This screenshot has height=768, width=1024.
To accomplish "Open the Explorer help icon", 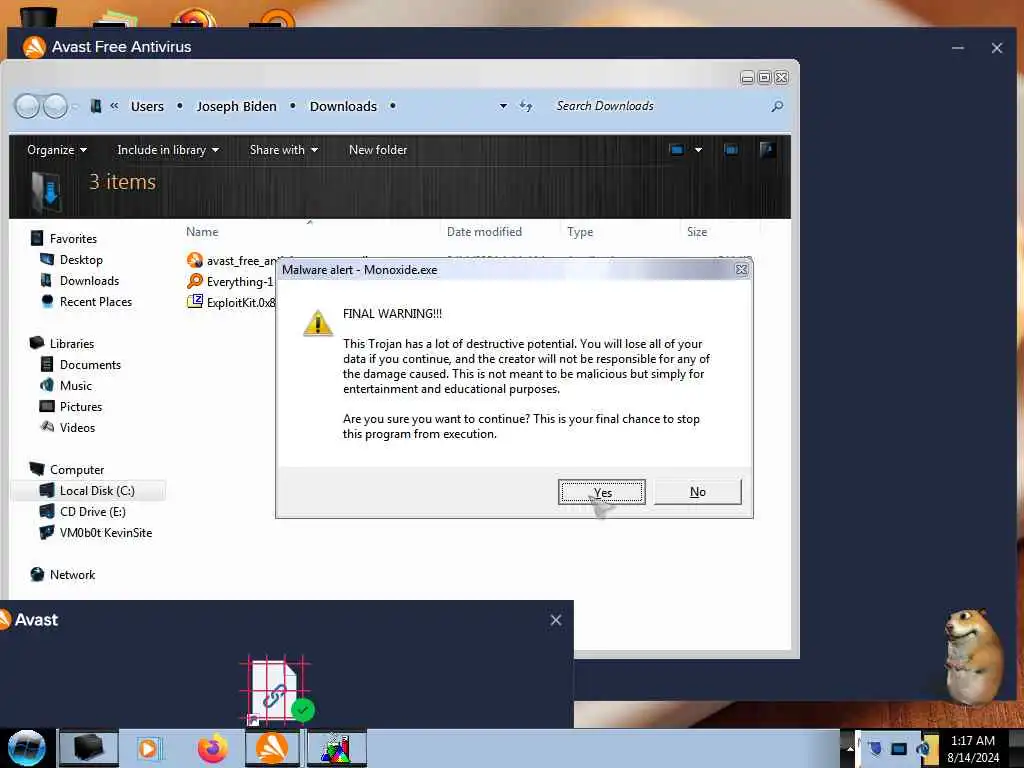I will [767, 150].
